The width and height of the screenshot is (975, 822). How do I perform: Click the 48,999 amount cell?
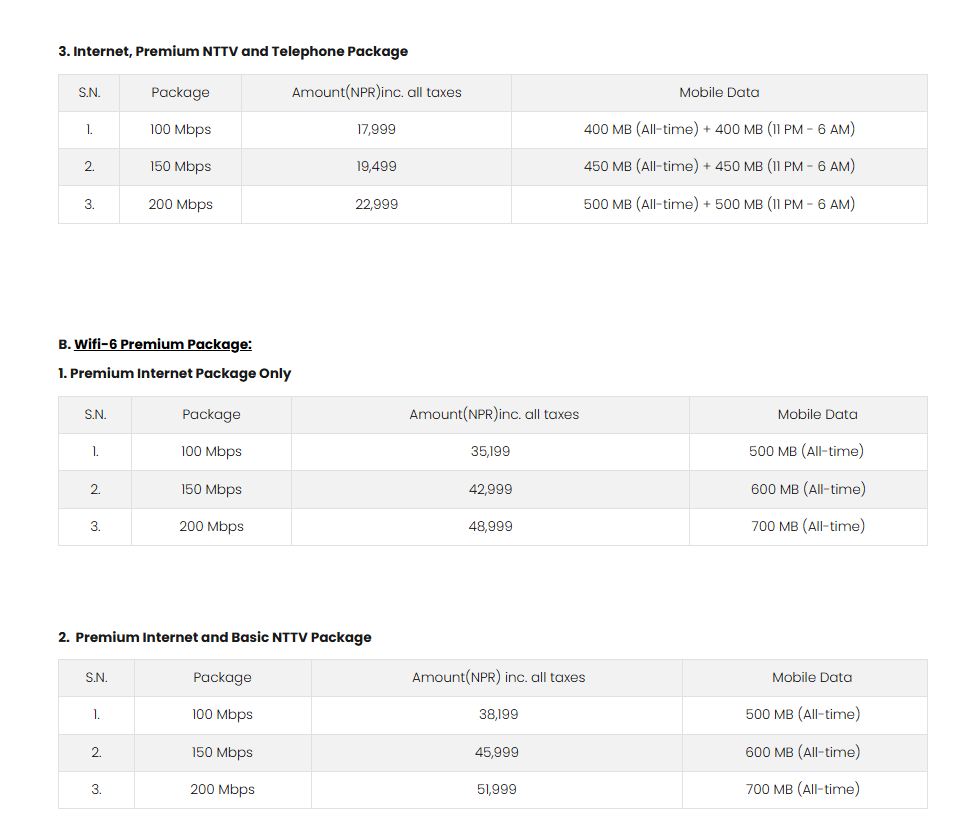pos(490,526)
